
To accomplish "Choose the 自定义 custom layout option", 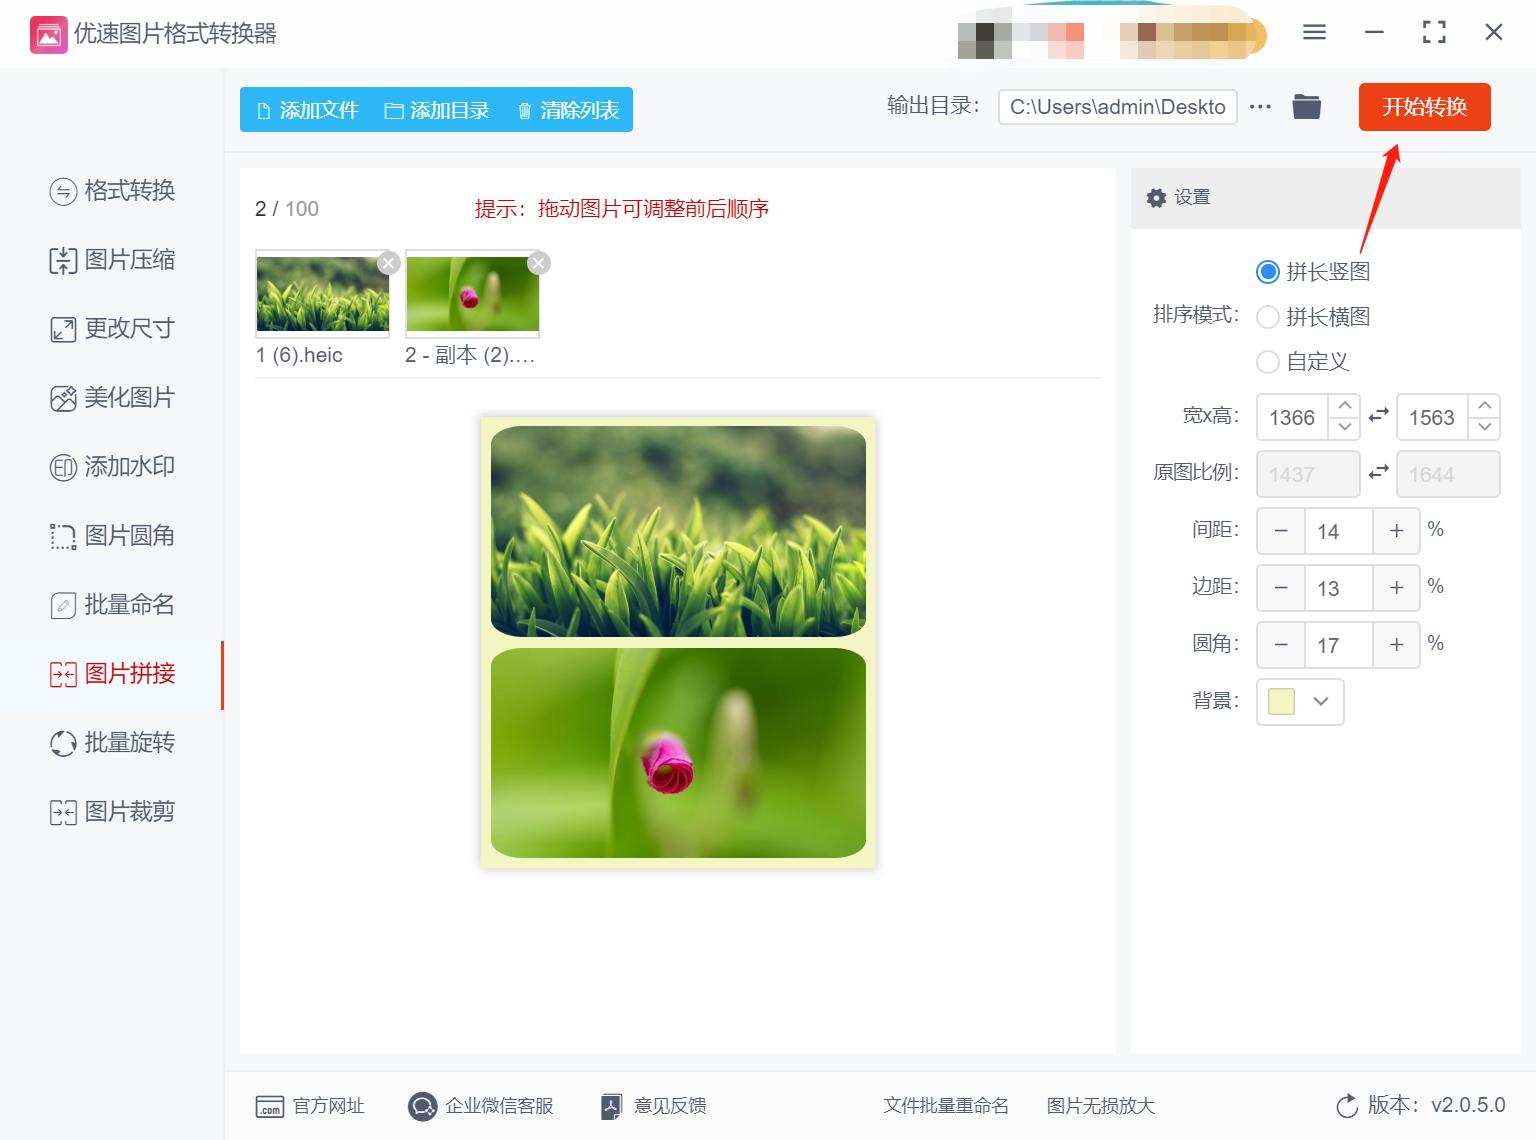I will tap(1268, 362).
